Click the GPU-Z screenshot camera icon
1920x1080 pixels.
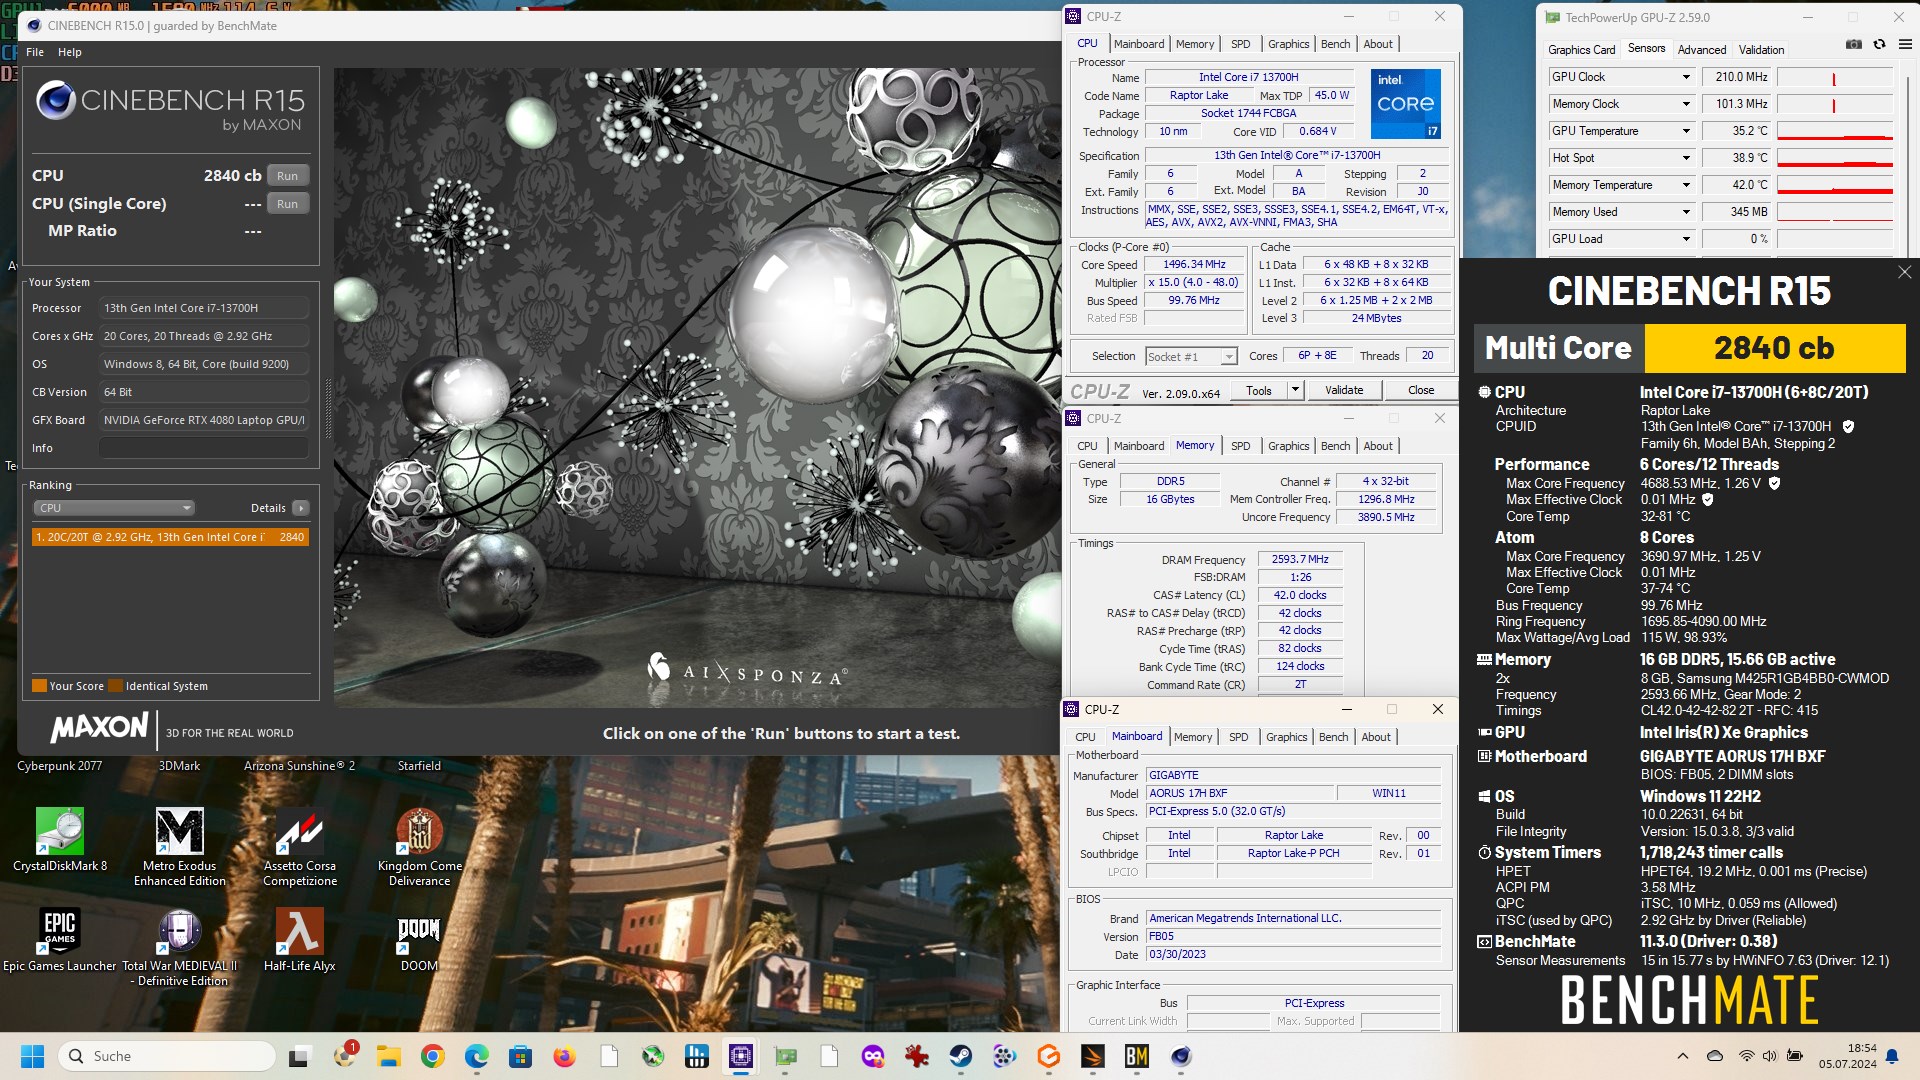point(1854,45)
